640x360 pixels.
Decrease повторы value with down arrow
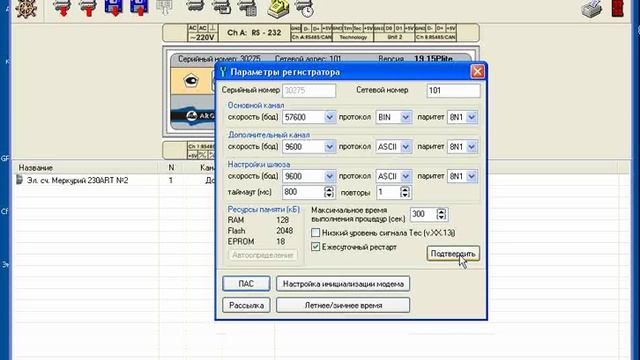tap(405, 195)
